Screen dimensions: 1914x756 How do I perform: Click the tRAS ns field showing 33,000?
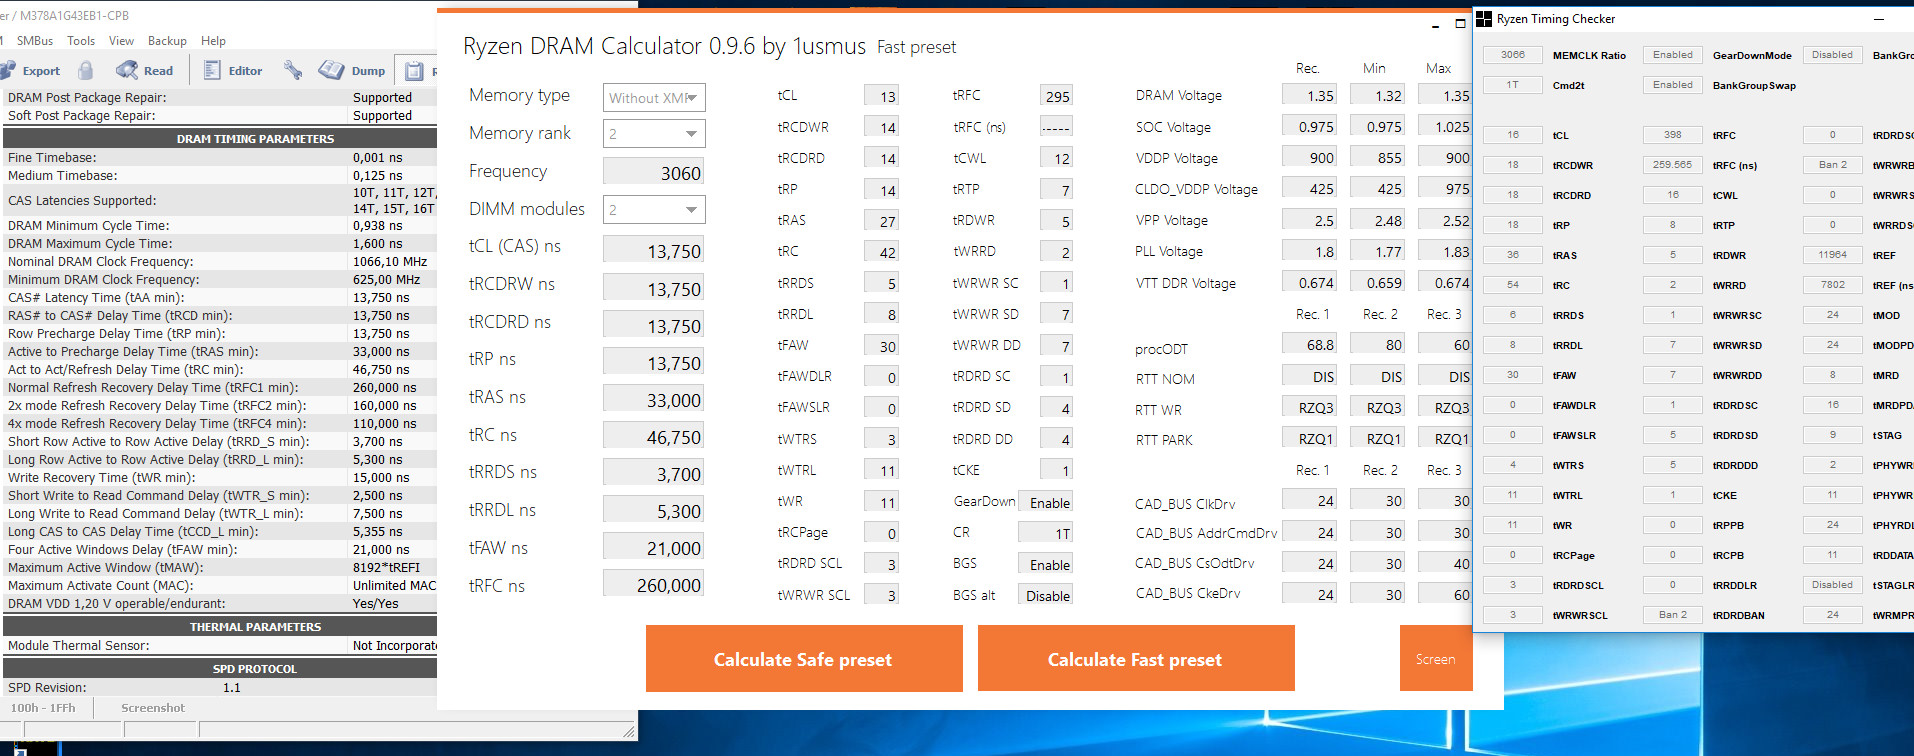(x=654, y=399)
